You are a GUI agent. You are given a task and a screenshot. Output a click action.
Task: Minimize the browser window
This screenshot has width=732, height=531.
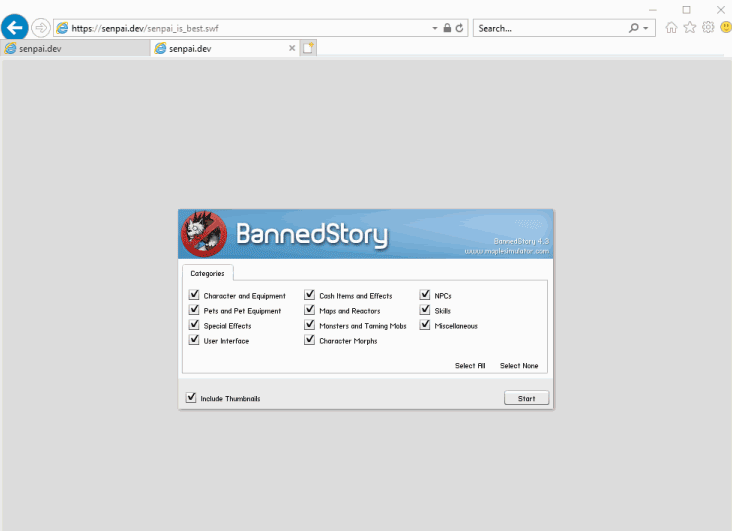(653, 10)
